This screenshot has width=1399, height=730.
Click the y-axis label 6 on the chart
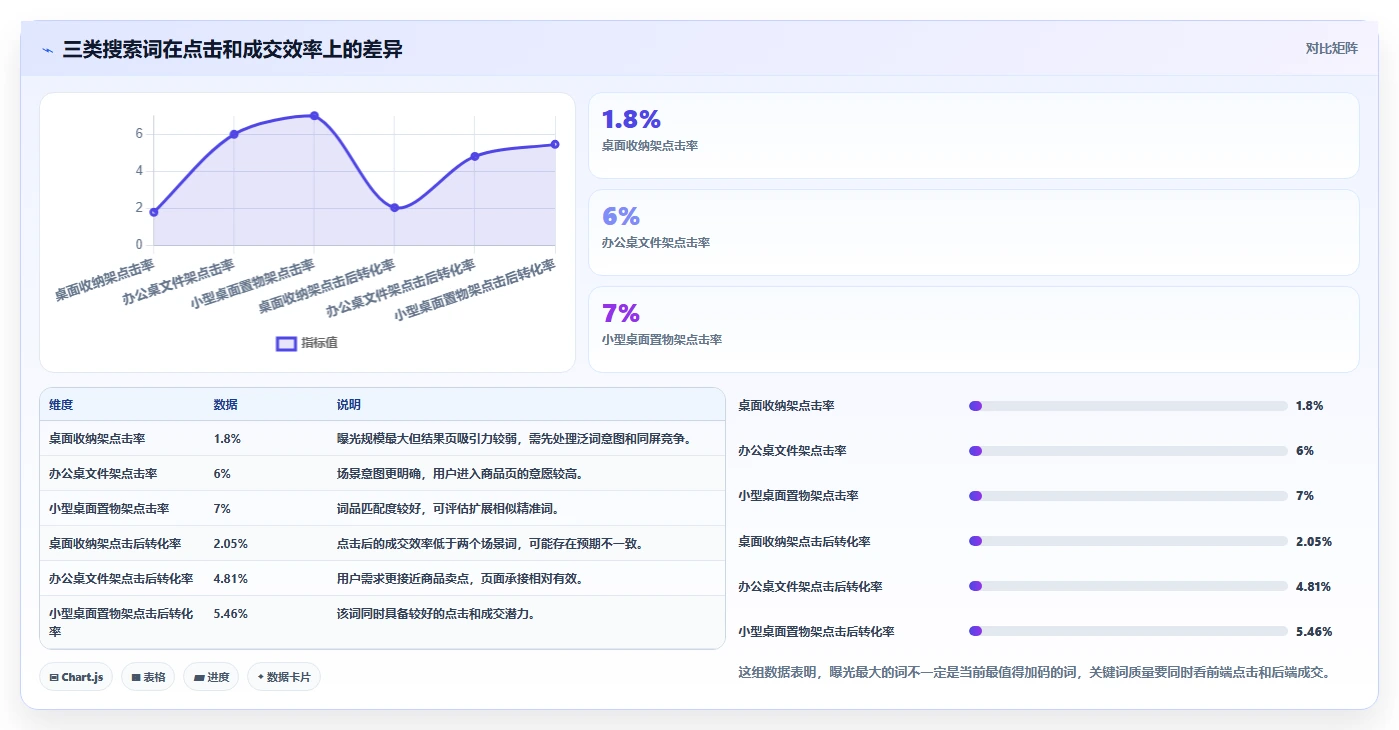pos(140,134)
